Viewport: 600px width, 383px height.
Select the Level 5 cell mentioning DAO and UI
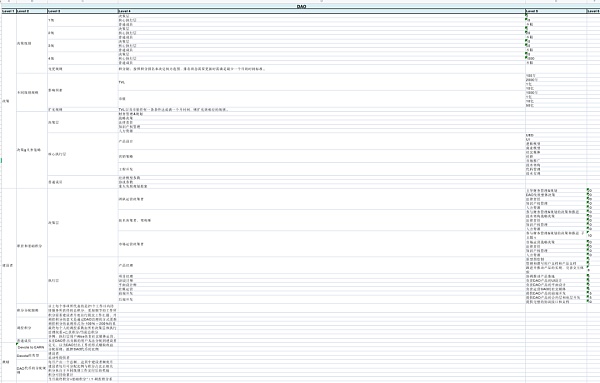556,280
